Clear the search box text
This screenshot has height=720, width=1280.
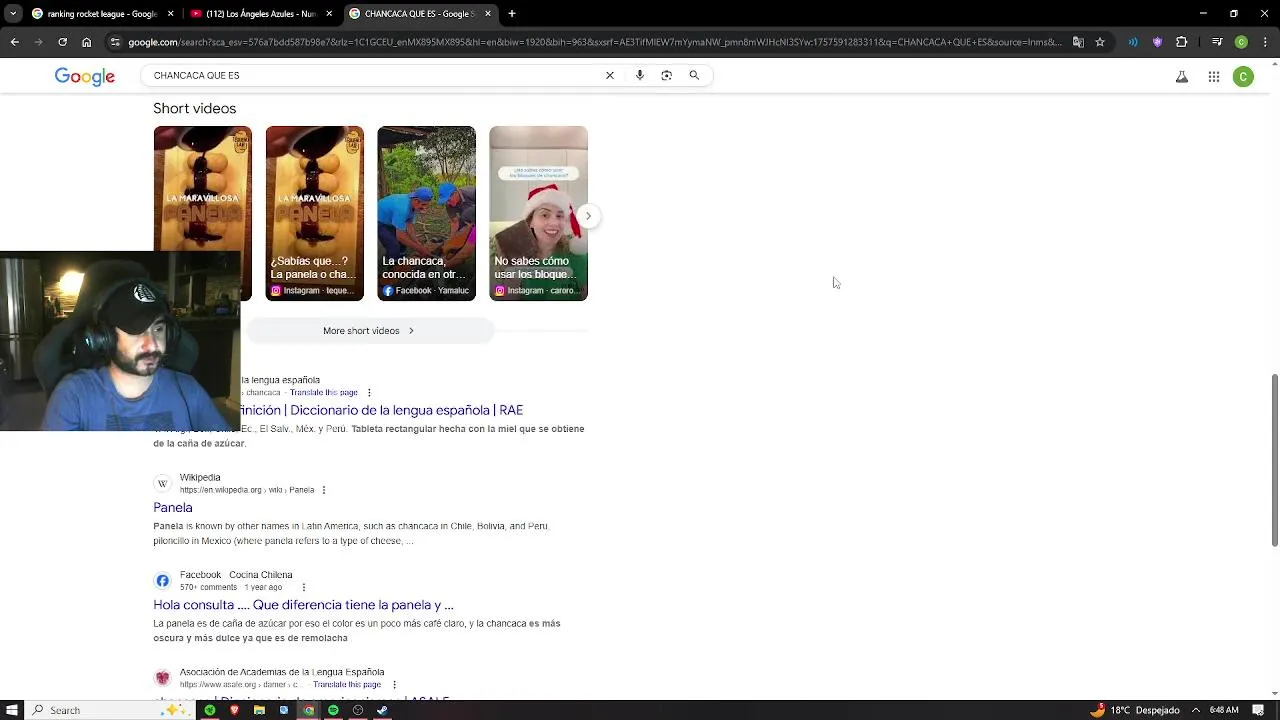(610, 75)
